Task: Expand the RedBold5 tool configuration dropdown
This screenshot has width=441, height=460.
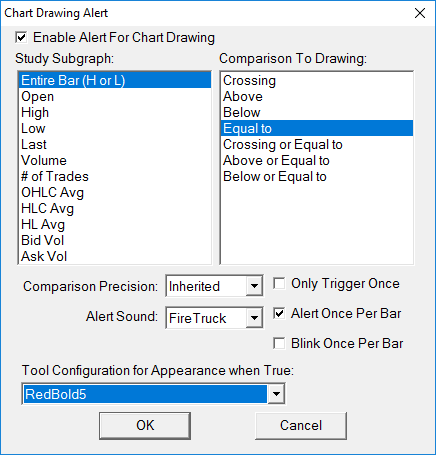Action: pos(276,394)
